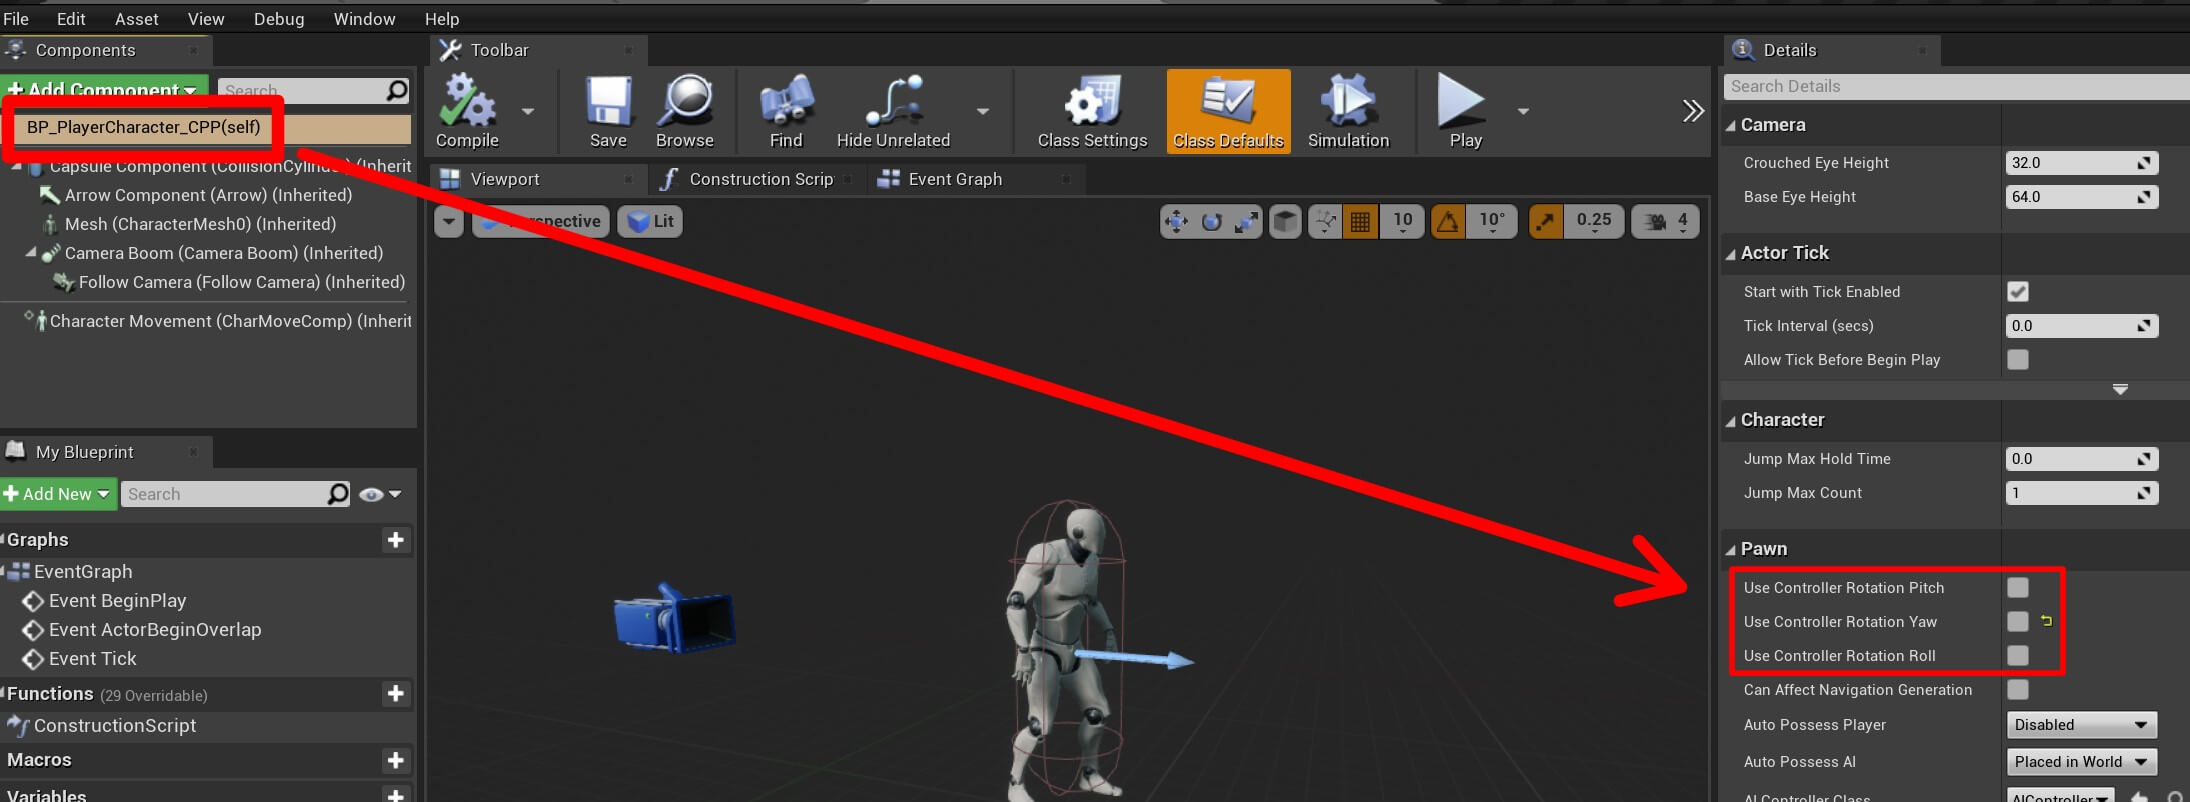Open Auto Possess AI dropdown

(2081, 762)
